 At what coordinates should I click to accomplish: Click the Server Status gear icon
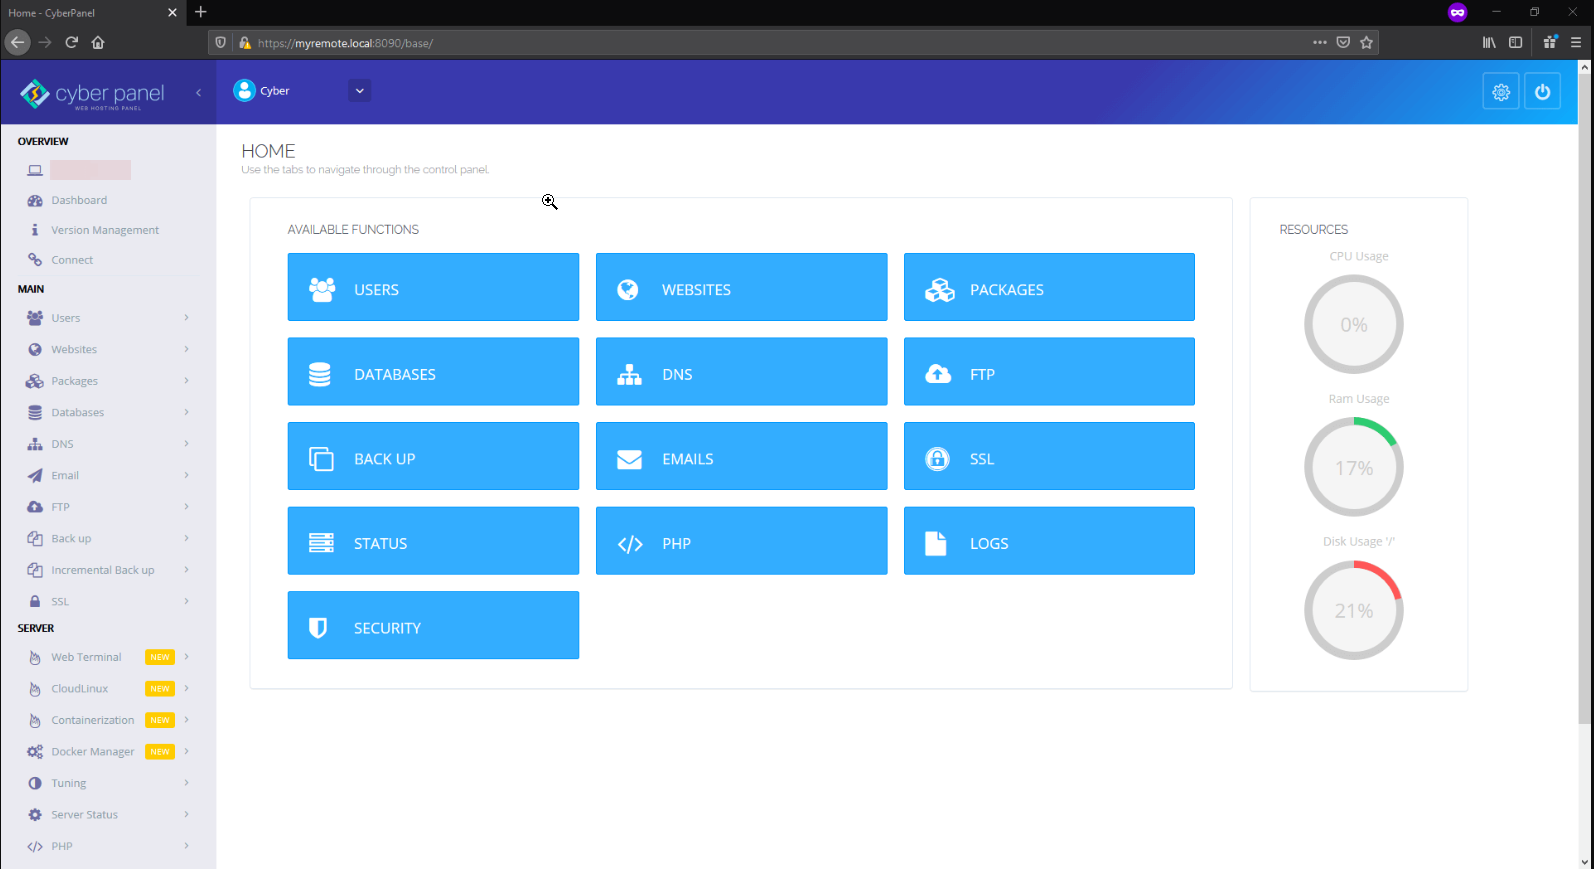(x=35, y=815)
